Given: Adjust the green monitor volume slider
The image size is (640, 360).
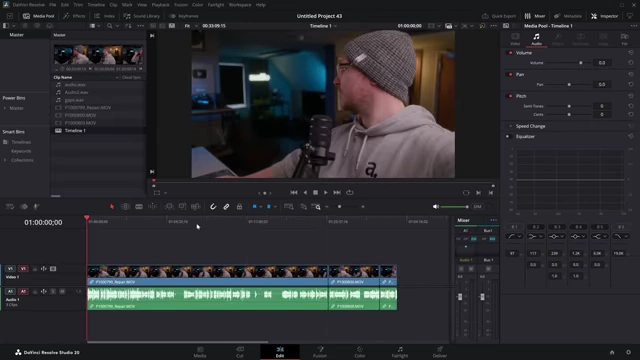Looking at the screenshot, I should click(x=455, y=207).
